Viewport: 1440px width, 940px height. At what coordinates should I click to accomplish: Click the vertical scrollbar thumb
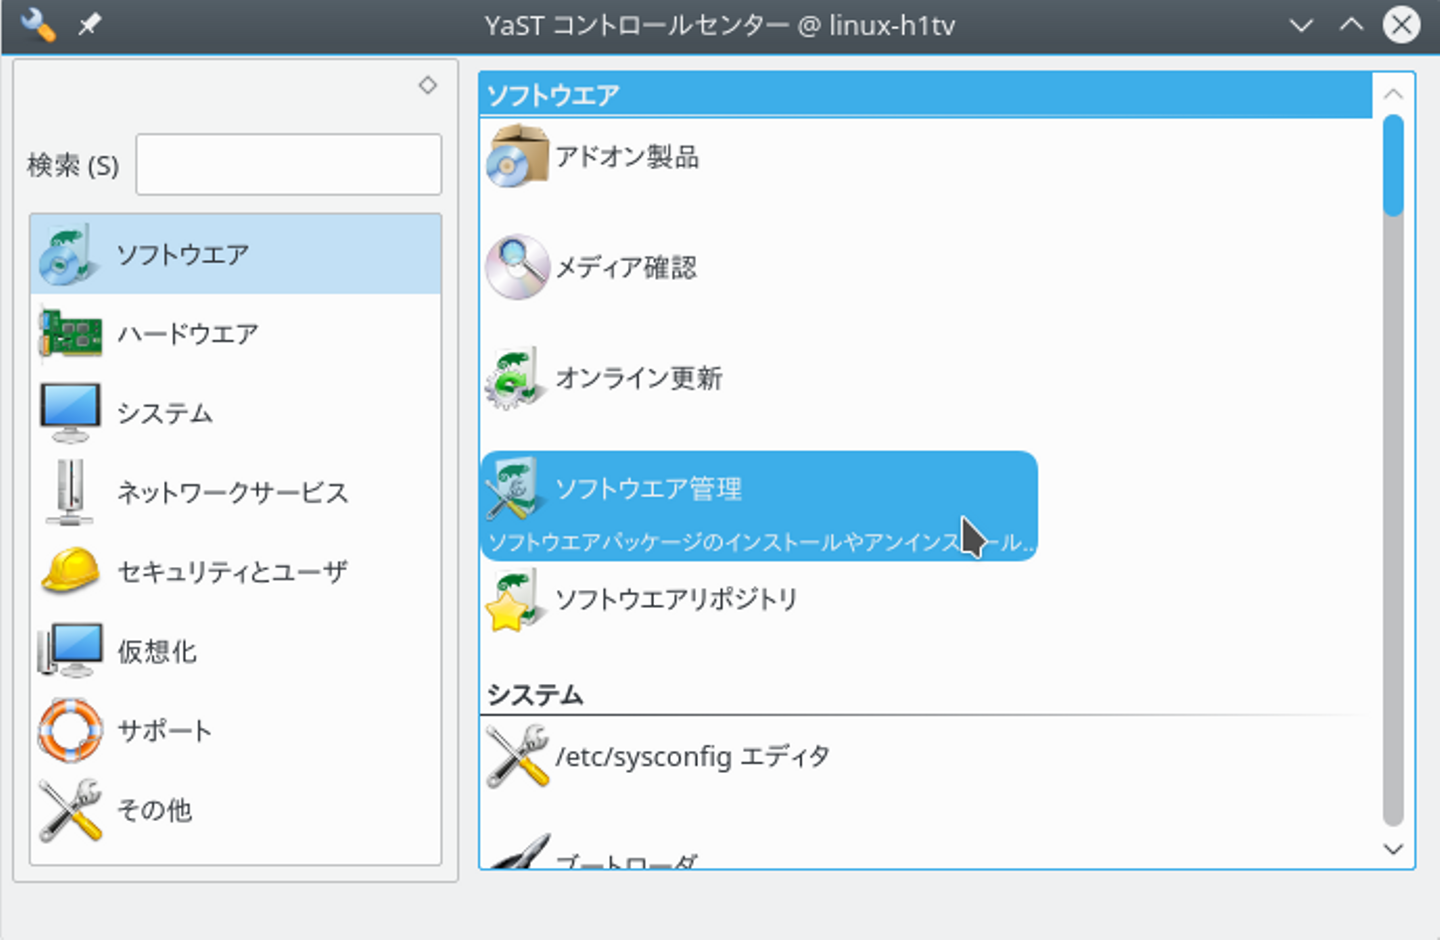pos(1393,165)
